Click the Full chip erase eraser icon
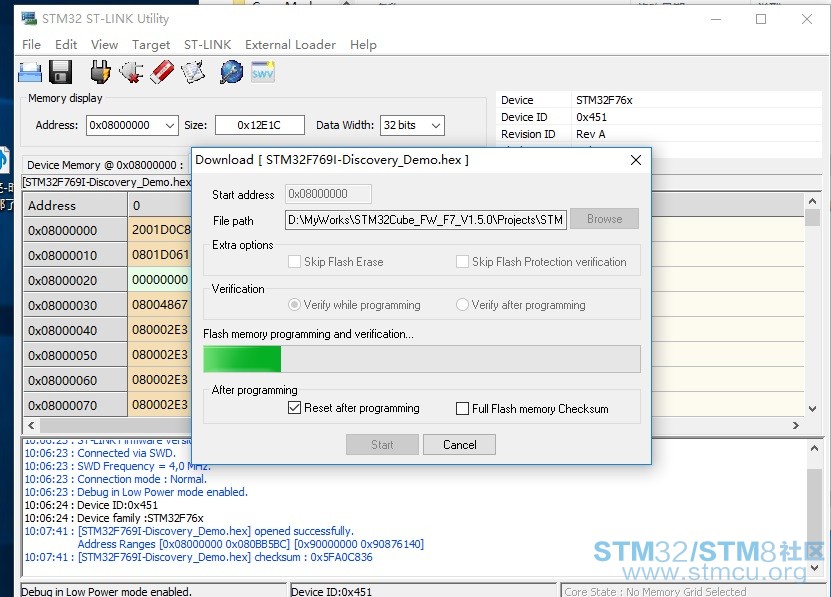Screen dimensions: 831x597 click(162, 72)
